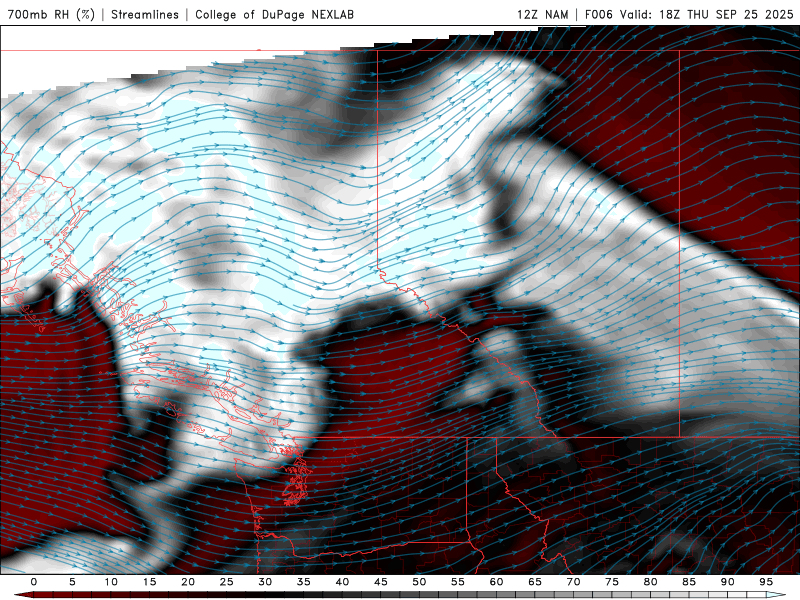Viewport: 800px width, 600px height.
Task: Click the "20" humidity scale label
Action: point(188,582)
